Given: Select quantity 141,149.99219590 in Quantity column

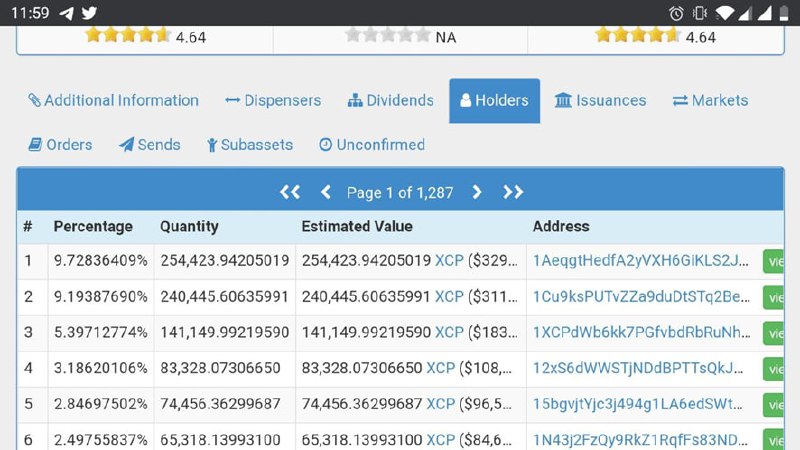Looking at the screenshot, I should 225,332.
